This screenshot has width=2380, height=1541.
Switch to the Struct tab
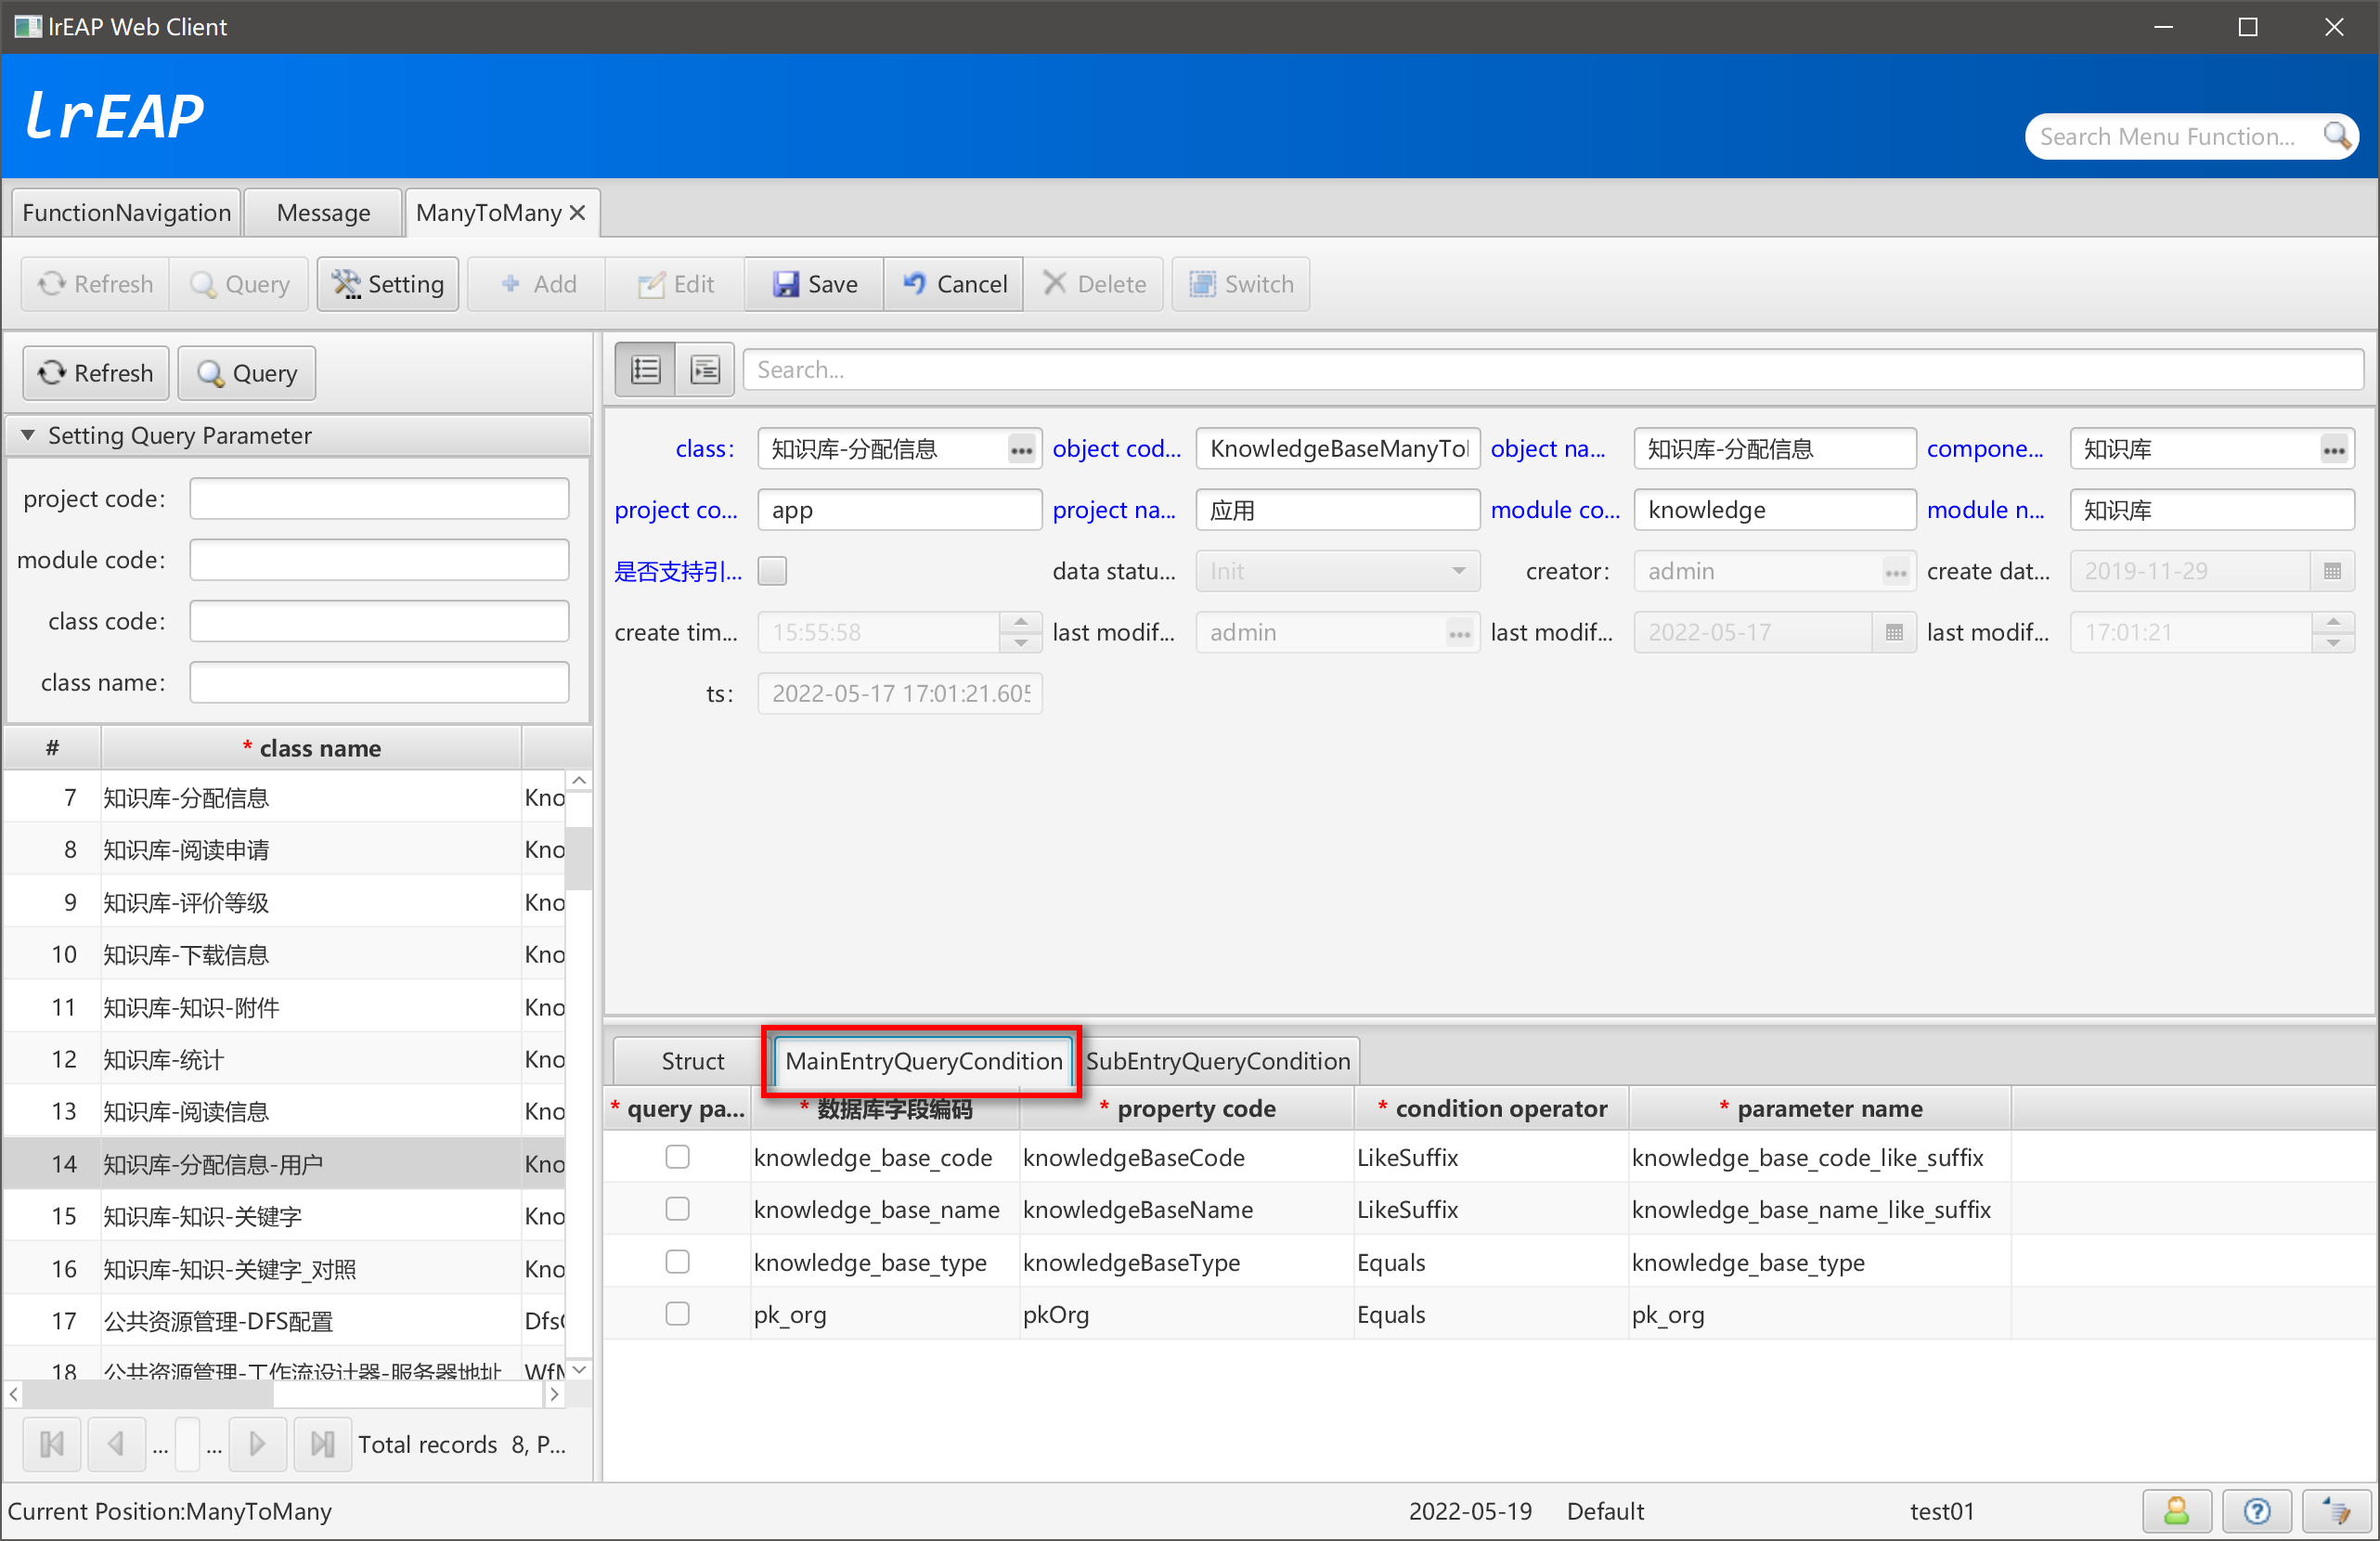pos(692,1061)
